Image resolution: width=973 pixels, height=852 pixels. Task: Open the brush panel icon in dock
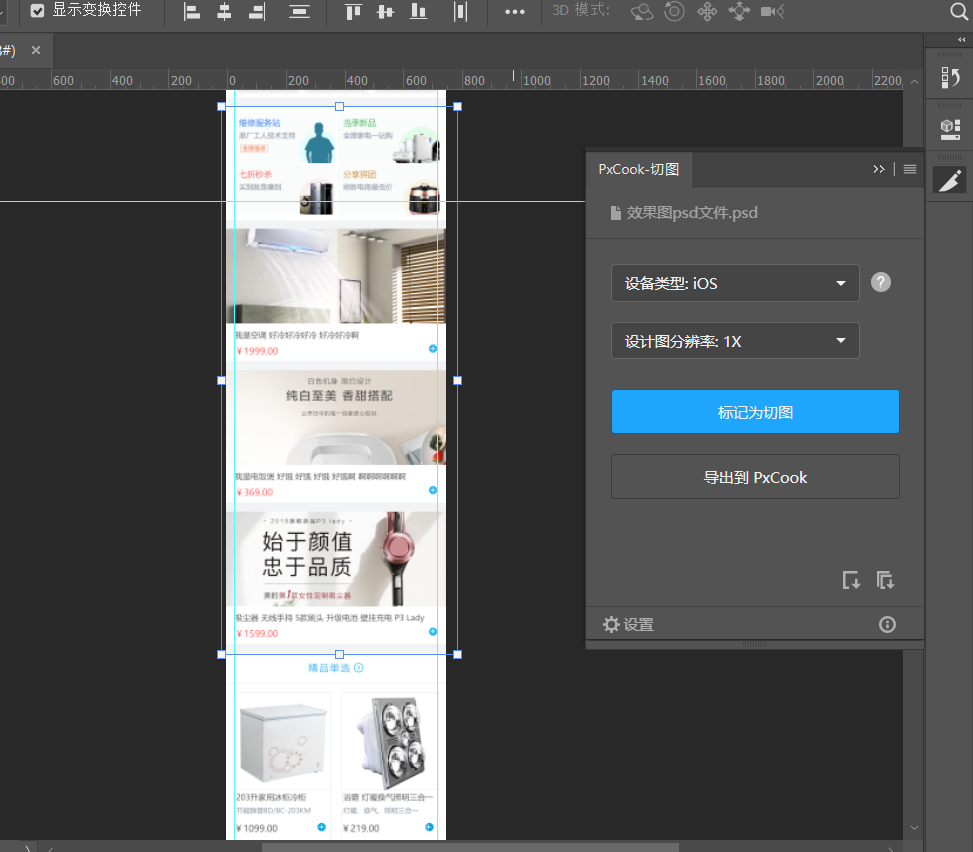pyautogui.click(x=950, y=181)
